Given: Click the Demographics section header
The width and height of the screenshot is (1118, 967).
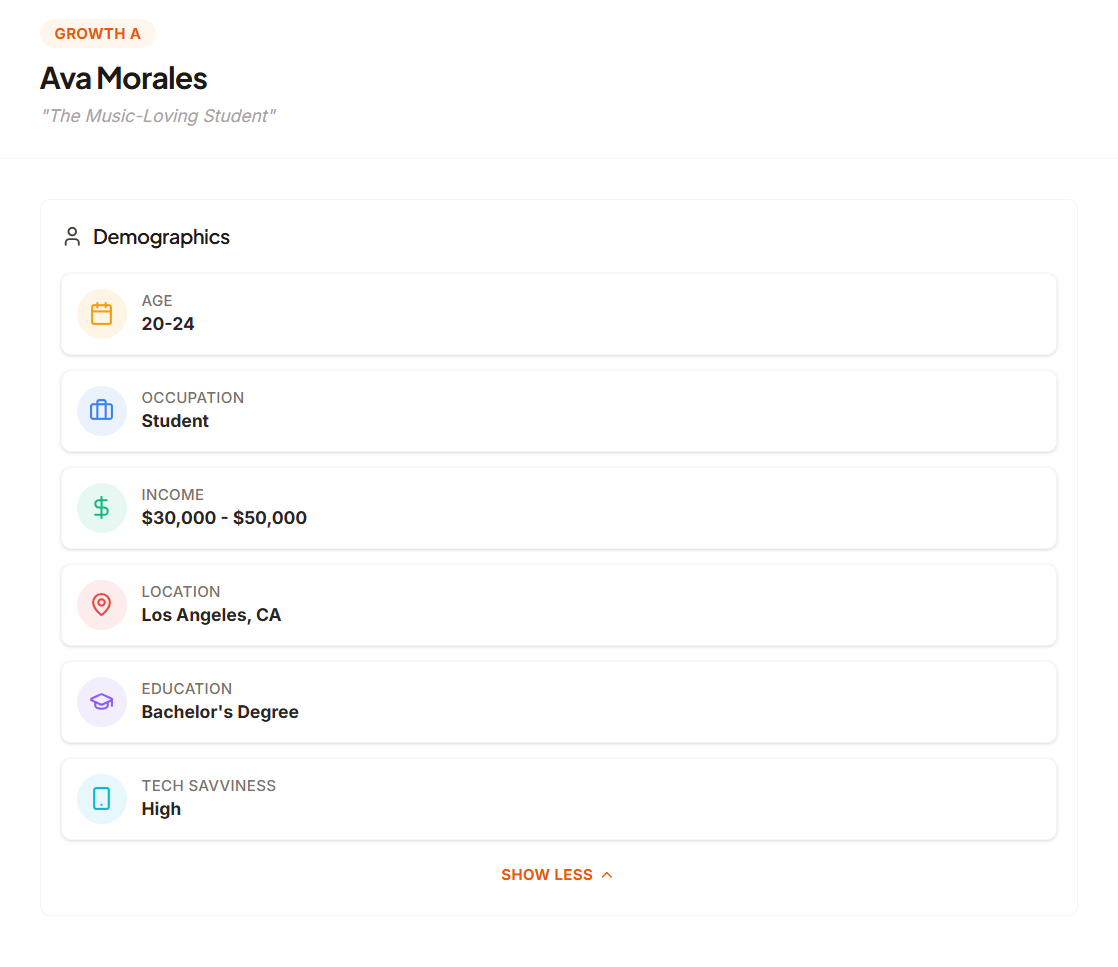Looking at the screenshot, I should (x=161, y=236).
